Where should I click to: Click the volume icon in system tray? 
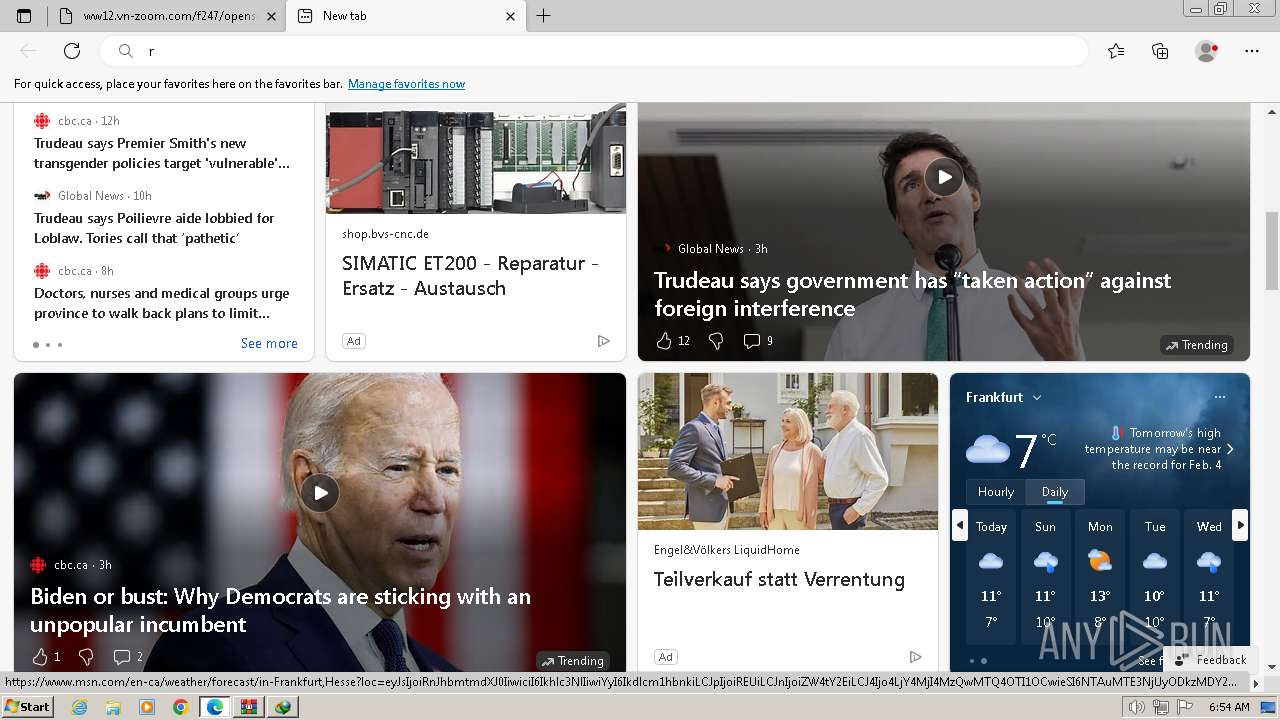(1137, 707)
